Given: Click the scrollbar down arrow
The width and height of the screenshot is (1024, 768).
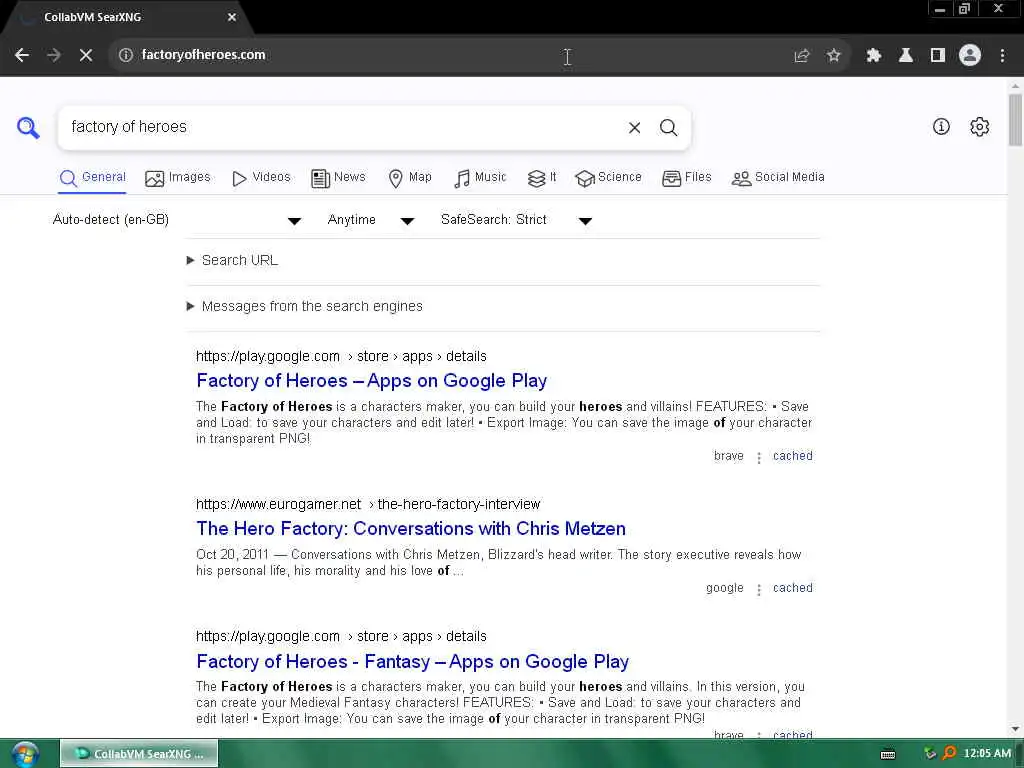Looking at the screenshot, I should click(x=1015, y=729).
